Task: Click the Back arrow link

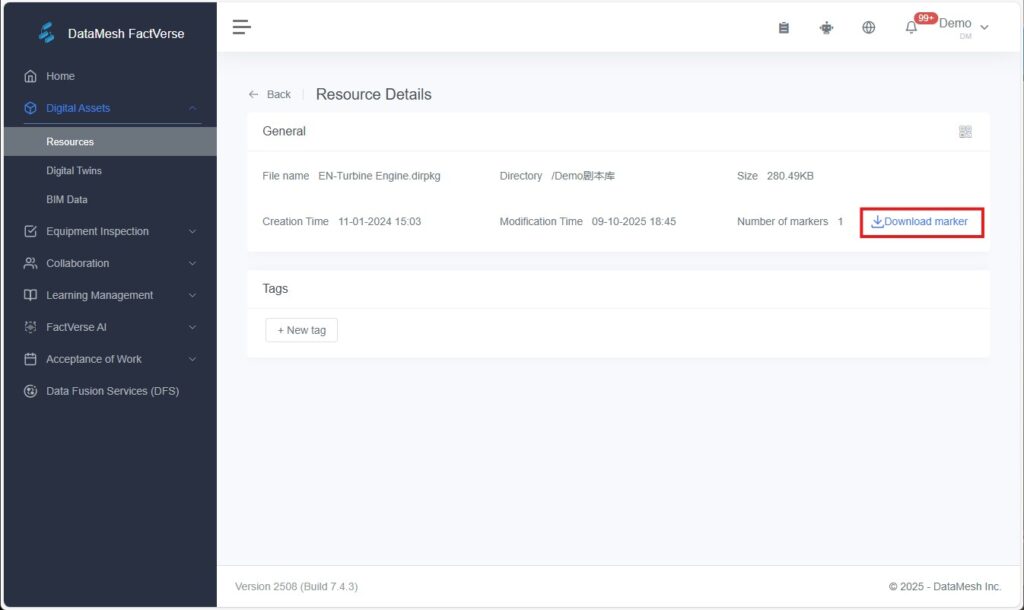Action: coord(269,94)
